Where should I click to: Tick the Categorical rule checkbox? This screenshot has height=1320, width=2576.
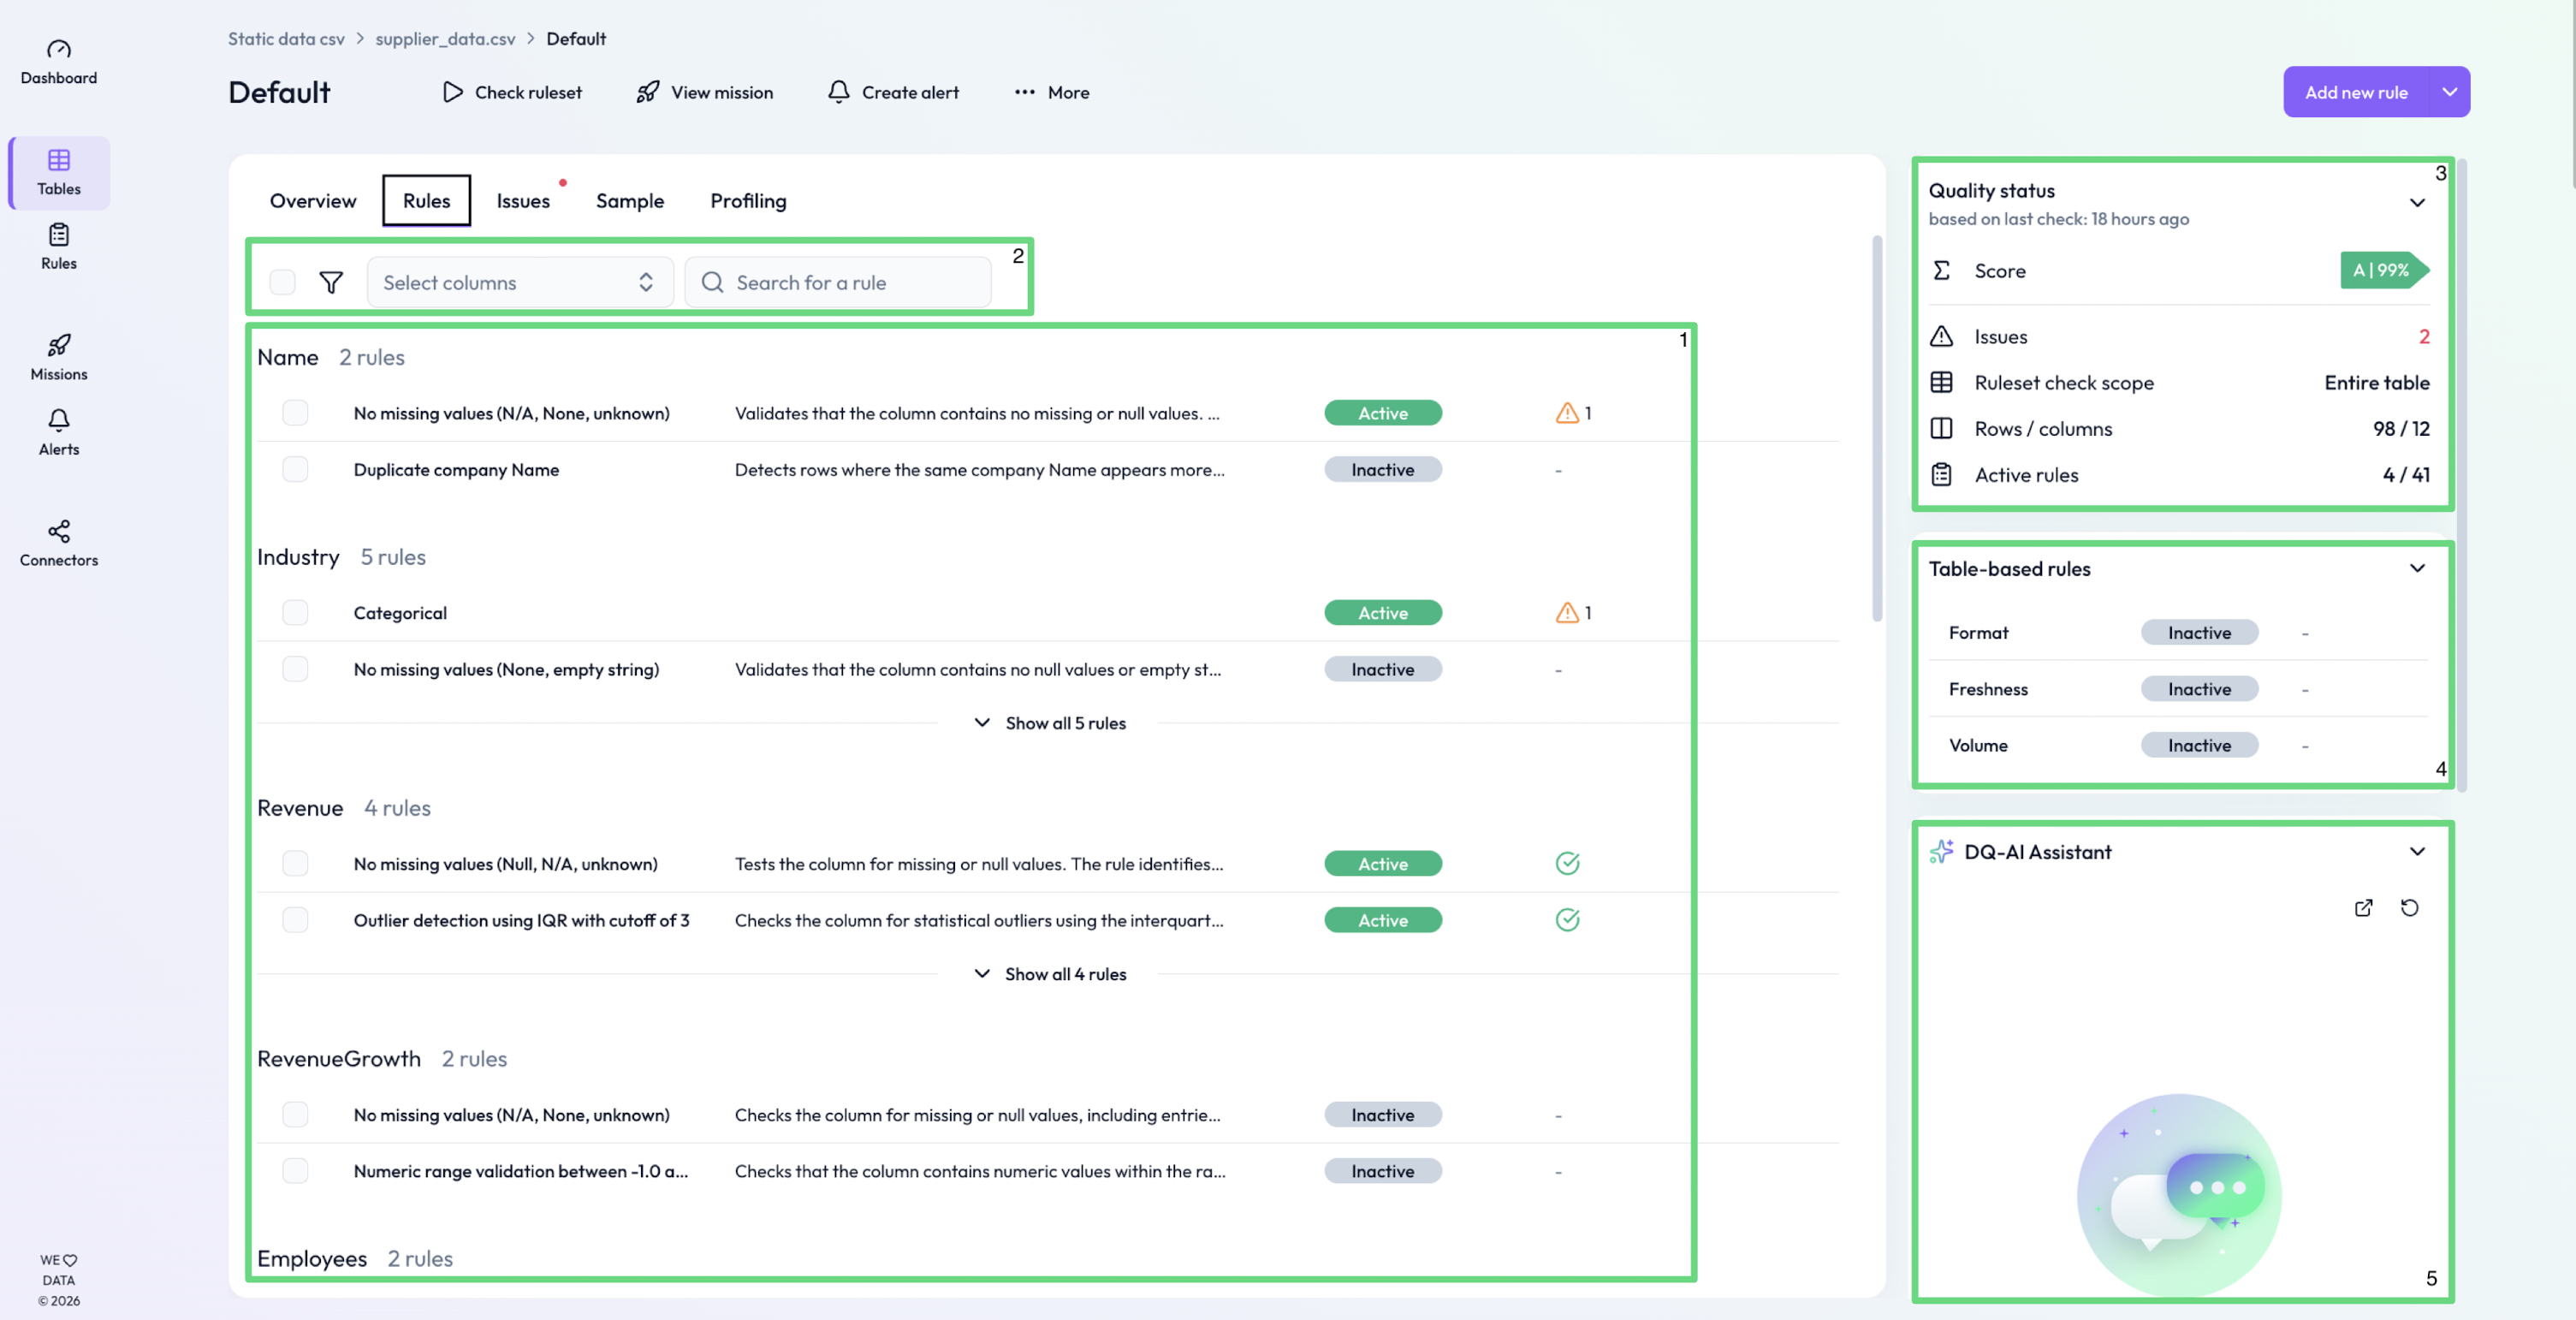[x=295, y=613]
